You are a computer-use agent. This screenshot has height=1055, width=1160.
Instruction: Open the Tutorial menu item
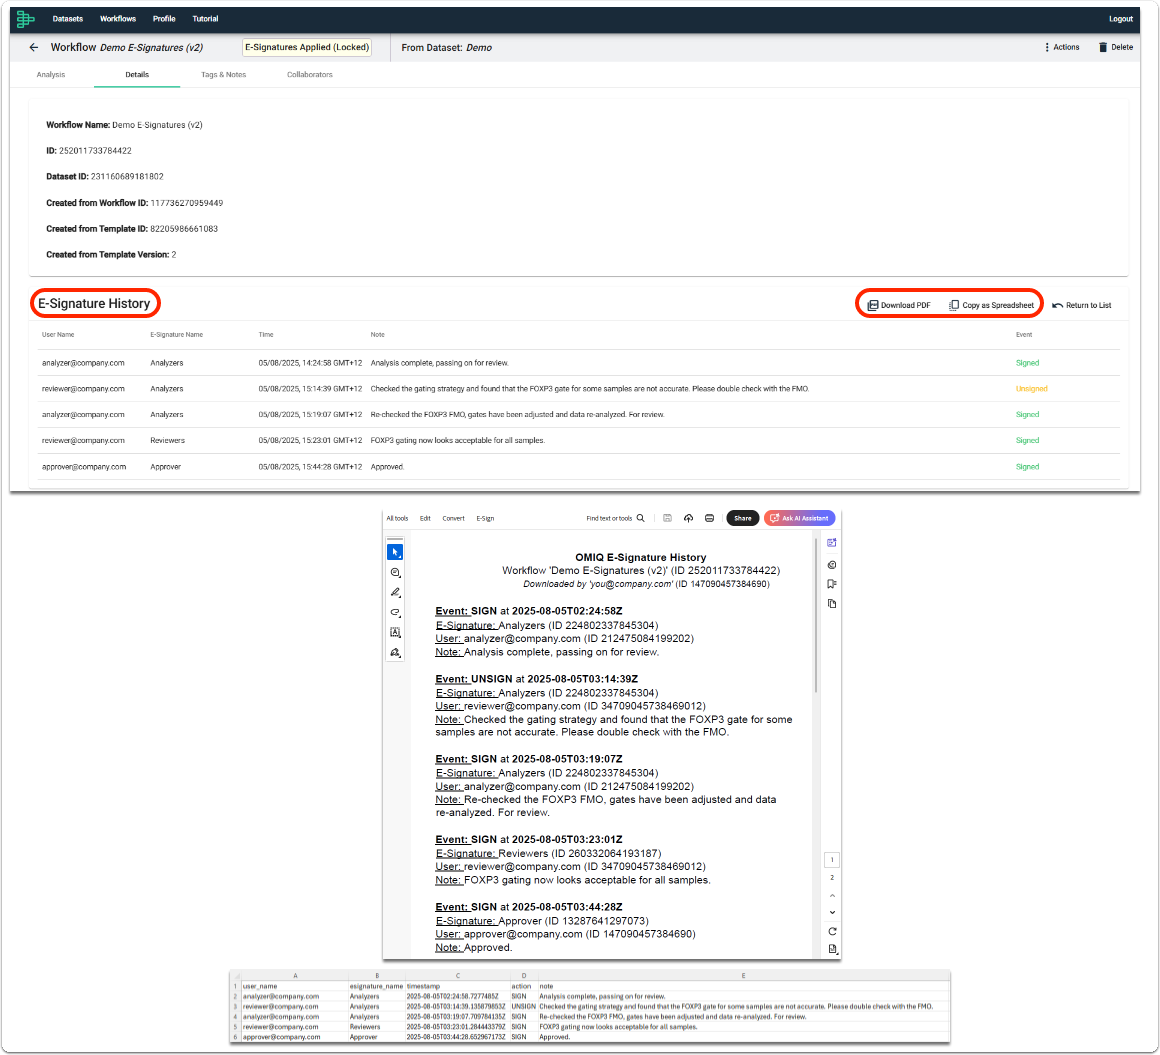205,19
